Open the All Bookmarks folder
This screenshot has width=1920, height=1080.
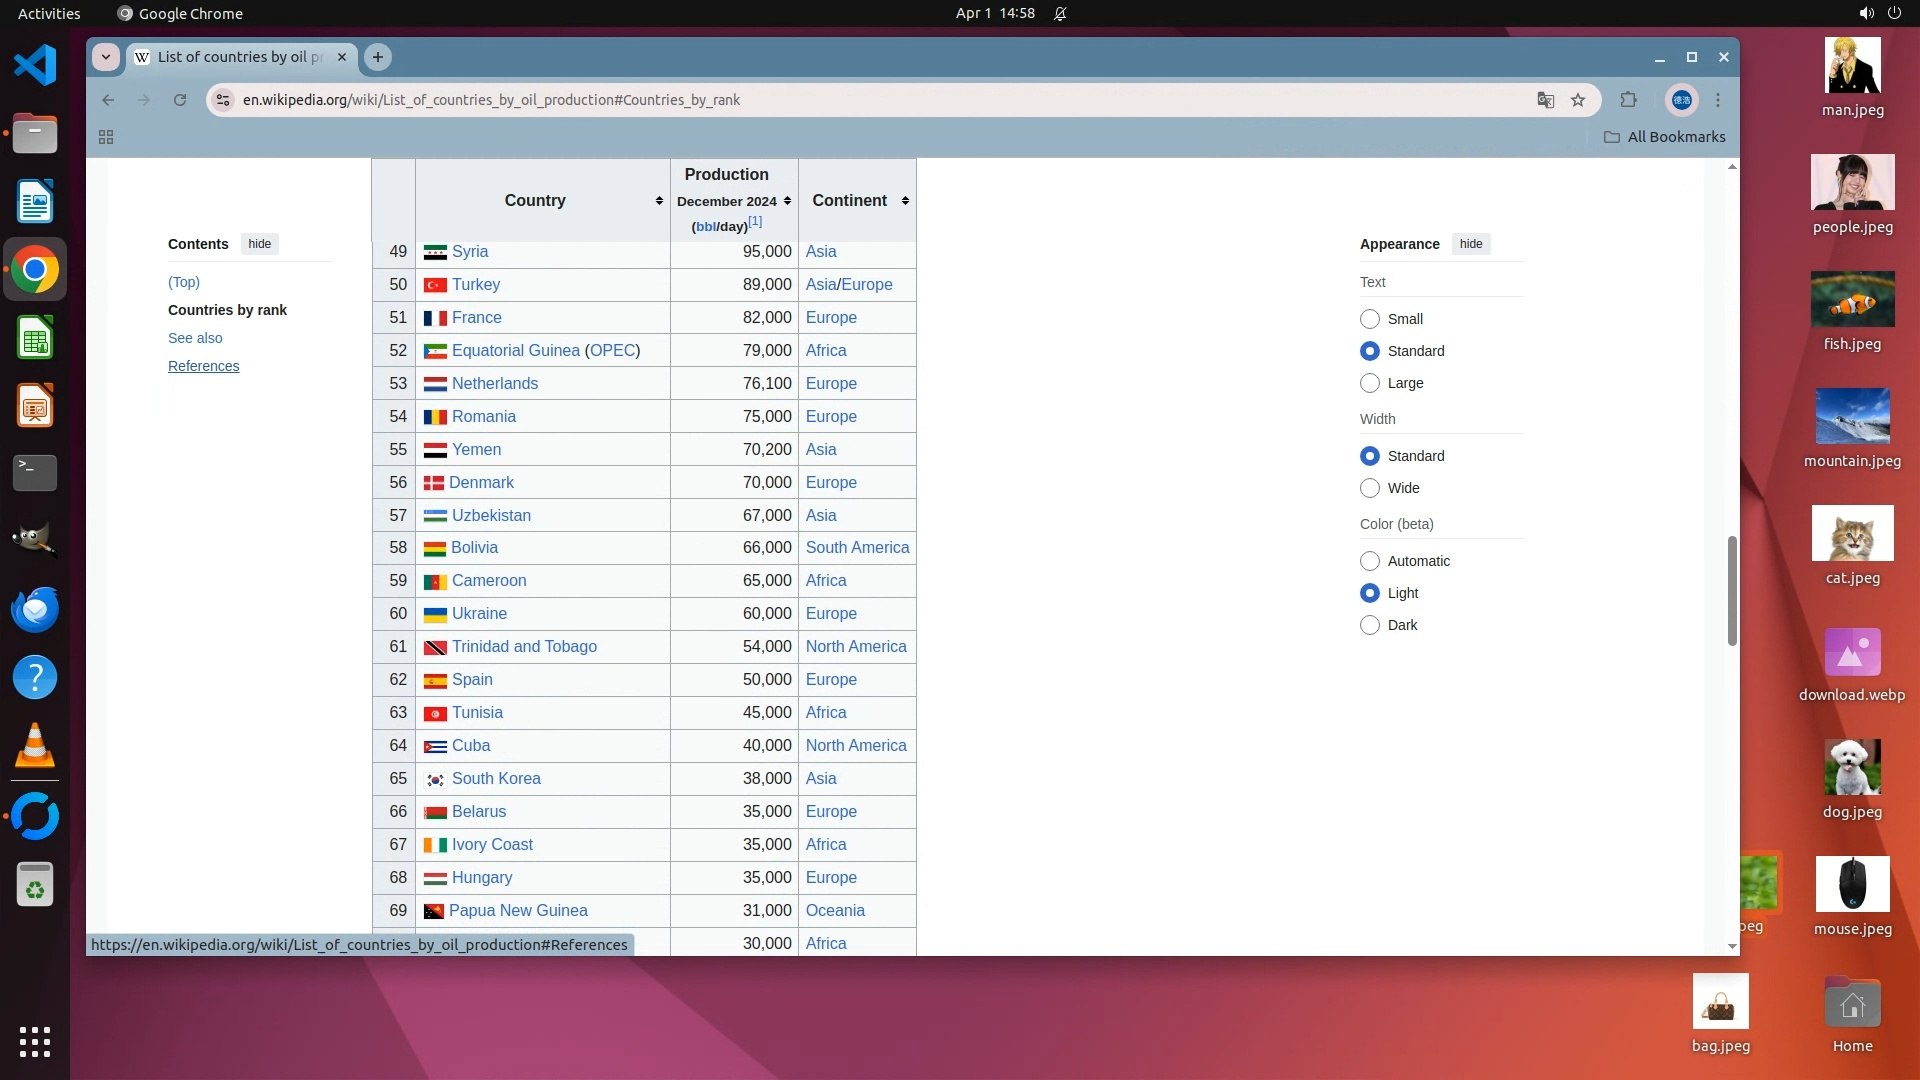click(1664, 137)
